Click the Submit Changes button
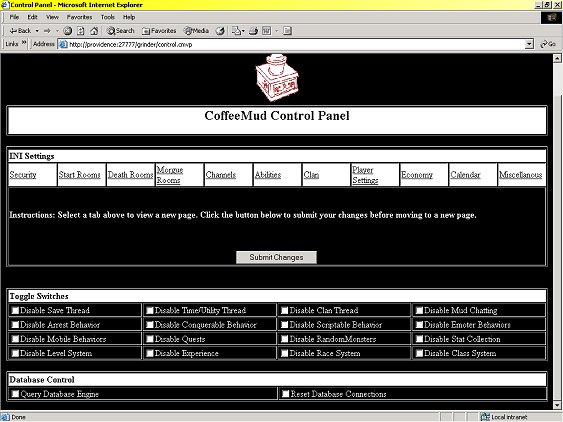This screenshot has height=422, width=563. click(x=276, y=257)
